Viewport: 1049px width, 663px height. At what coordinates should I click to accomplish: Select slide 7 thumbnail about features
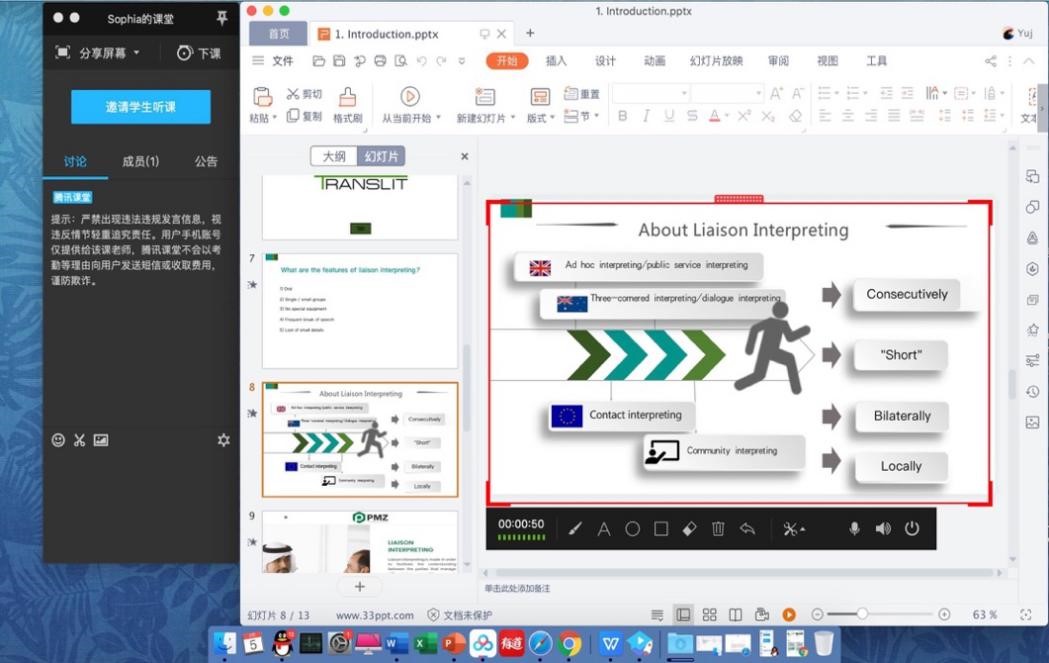tap(360, 310)
